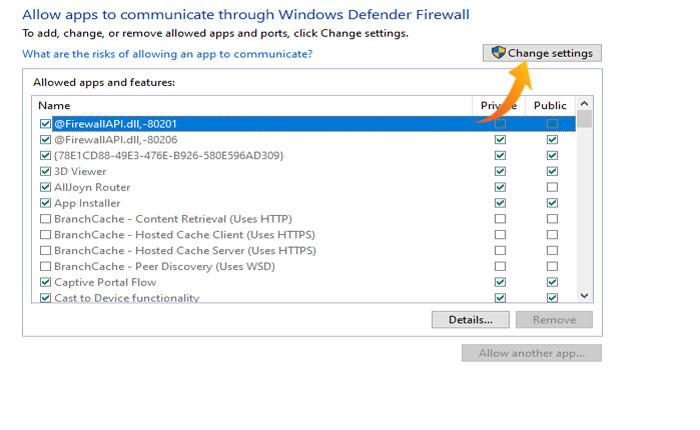Click the Remove button
700x430 pixels.
coord(554,320)
